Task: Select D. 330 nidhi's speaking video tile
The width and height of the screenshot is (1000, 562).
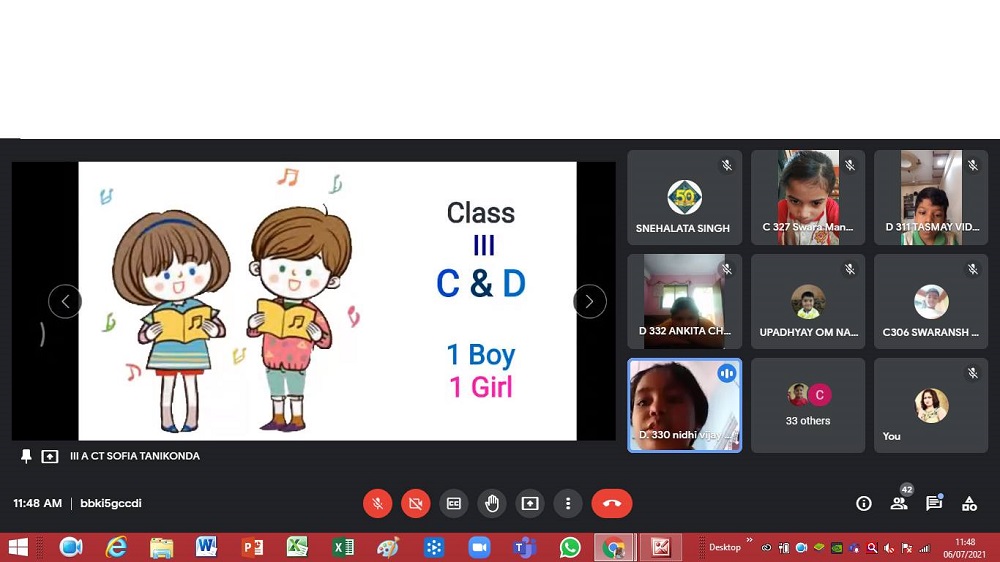Action: coord(684,405)
